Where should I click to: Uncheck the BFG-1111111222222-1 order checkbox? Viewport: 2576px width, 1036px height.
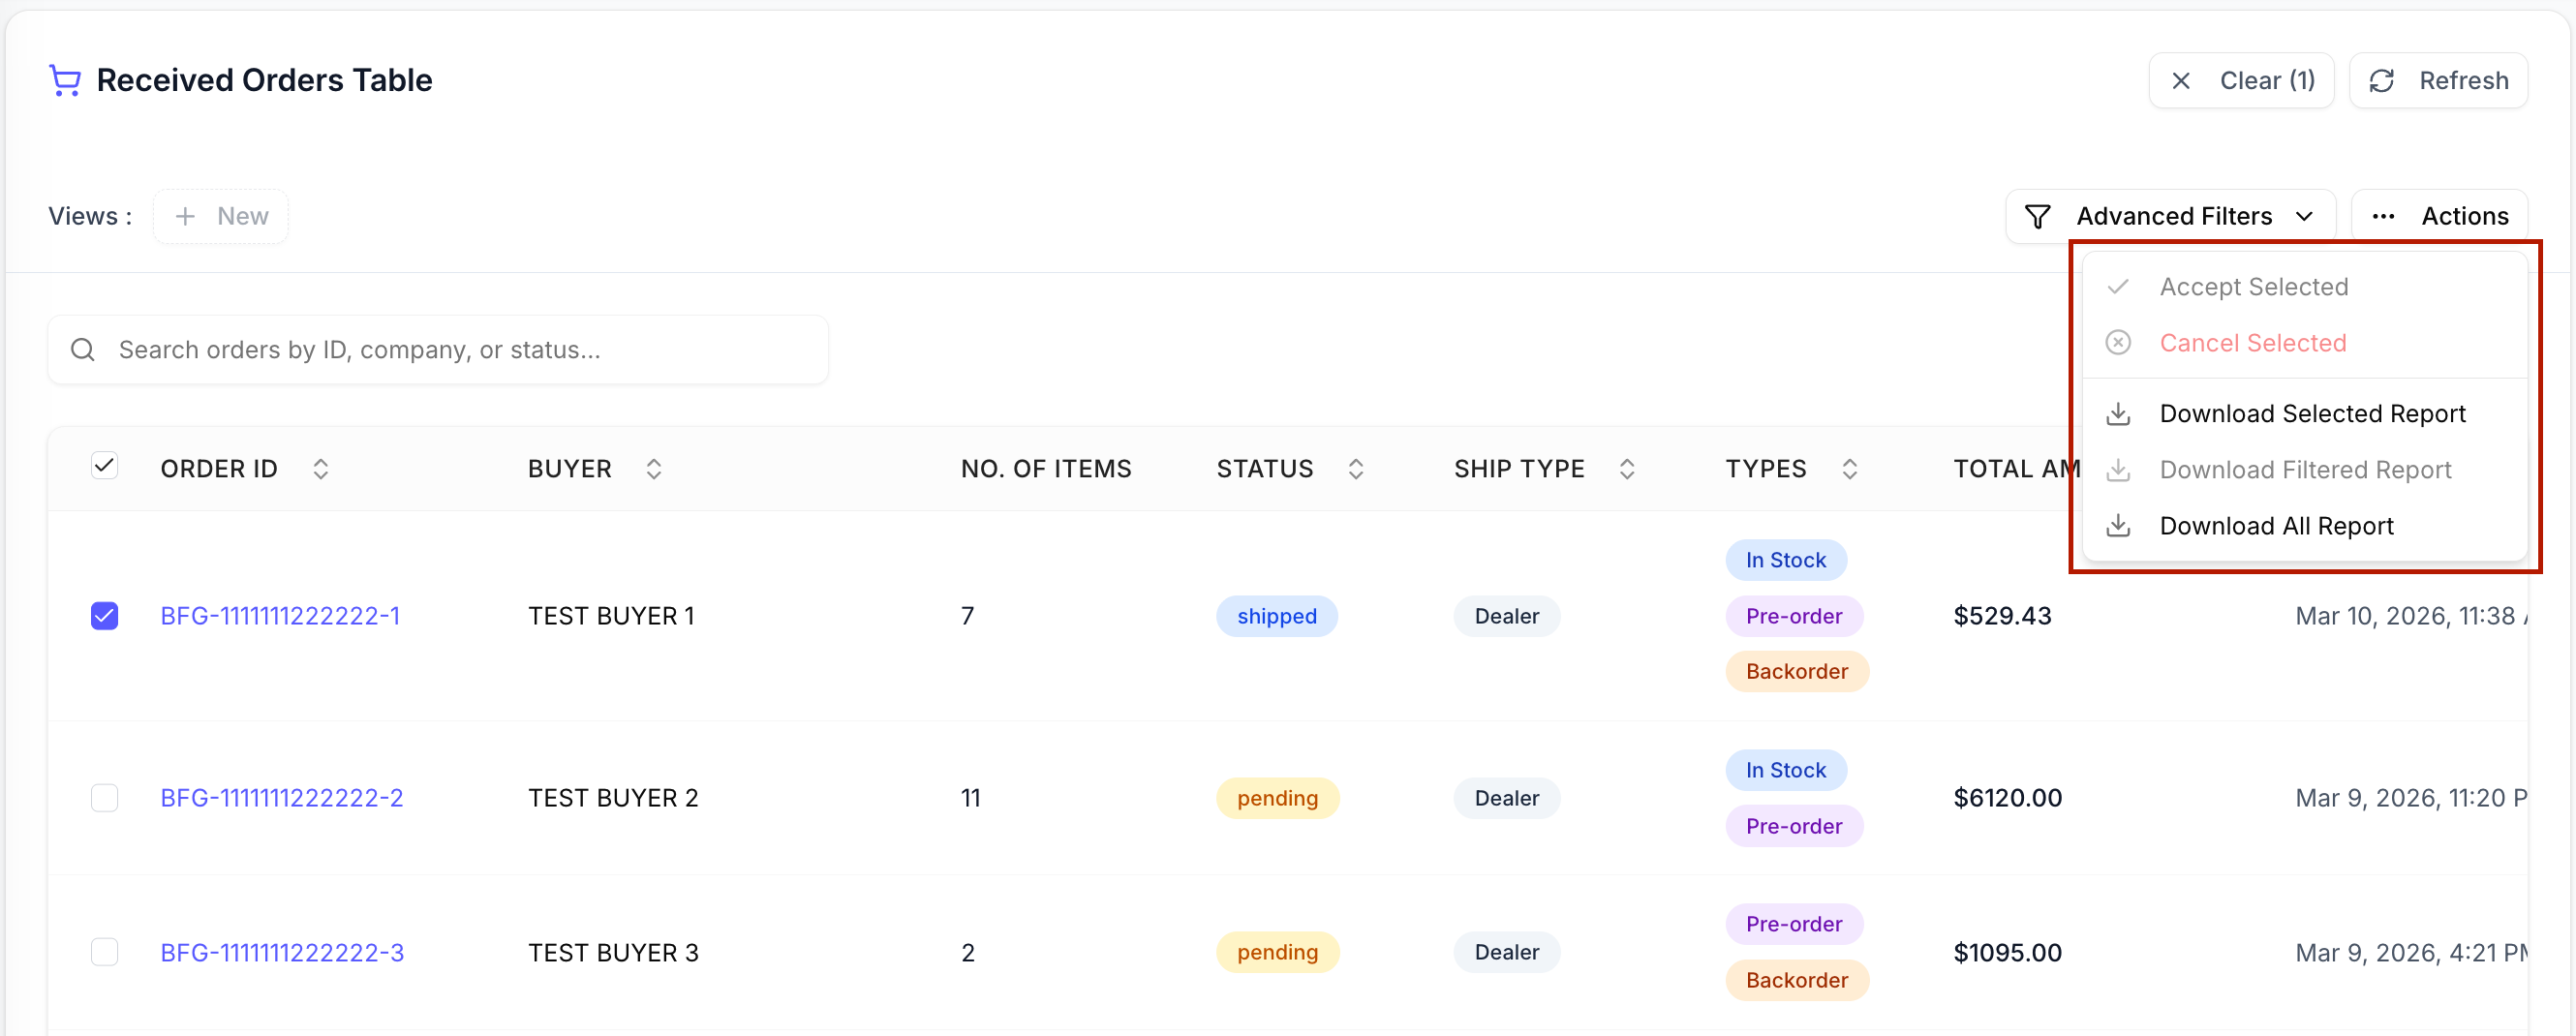[105, 616]
